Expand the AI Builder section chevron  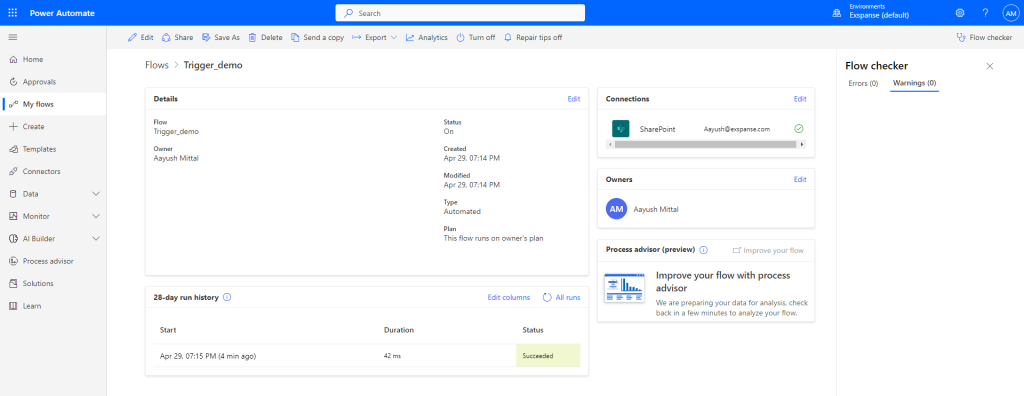[96, 239]
